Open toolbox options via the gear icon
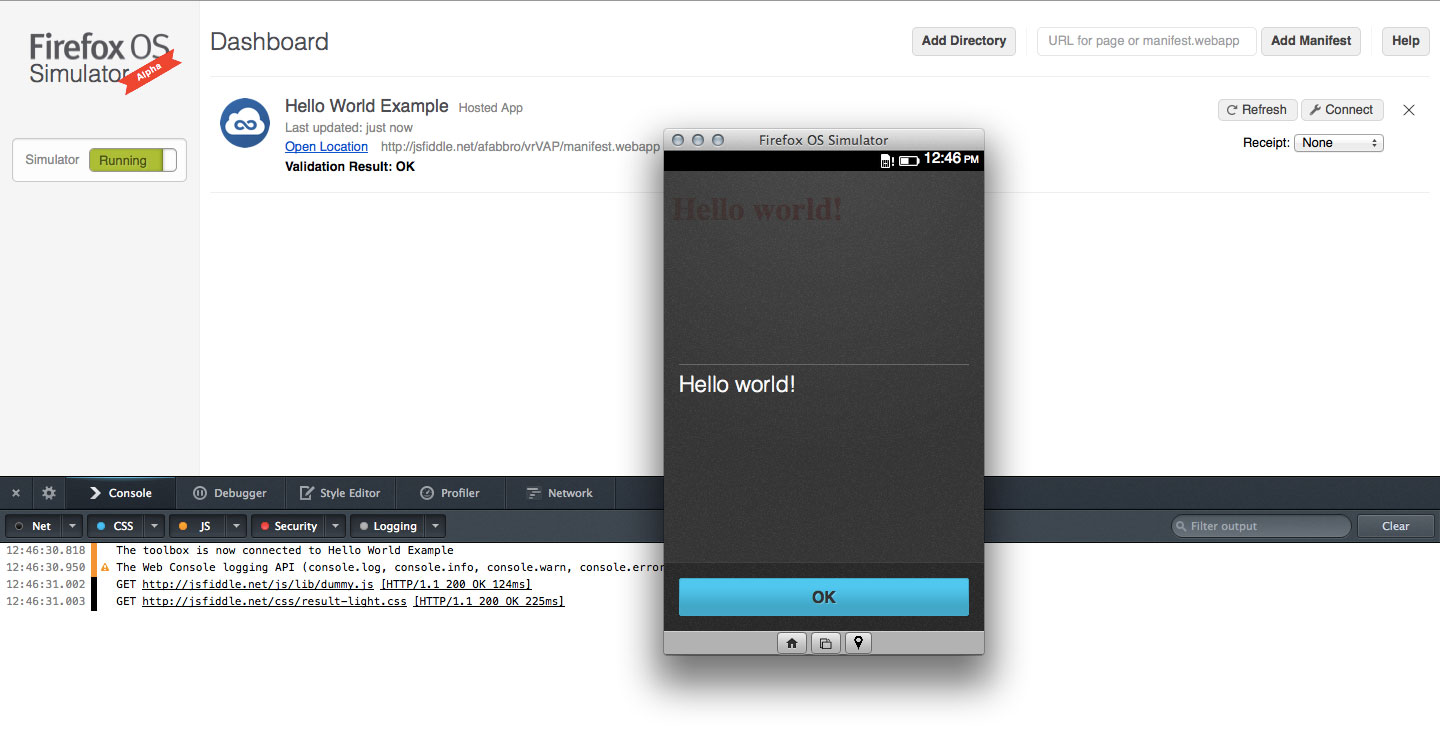The image size is (1440, 755). click(48, 493)
